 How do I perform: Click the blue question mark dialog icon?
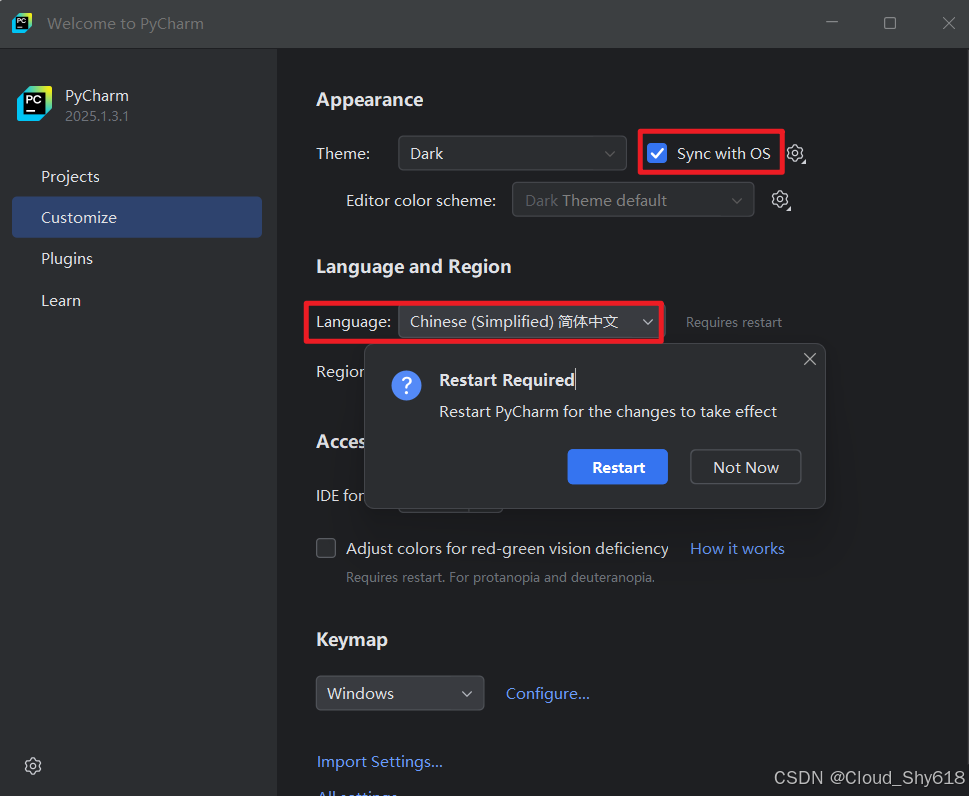click(406, 386)
